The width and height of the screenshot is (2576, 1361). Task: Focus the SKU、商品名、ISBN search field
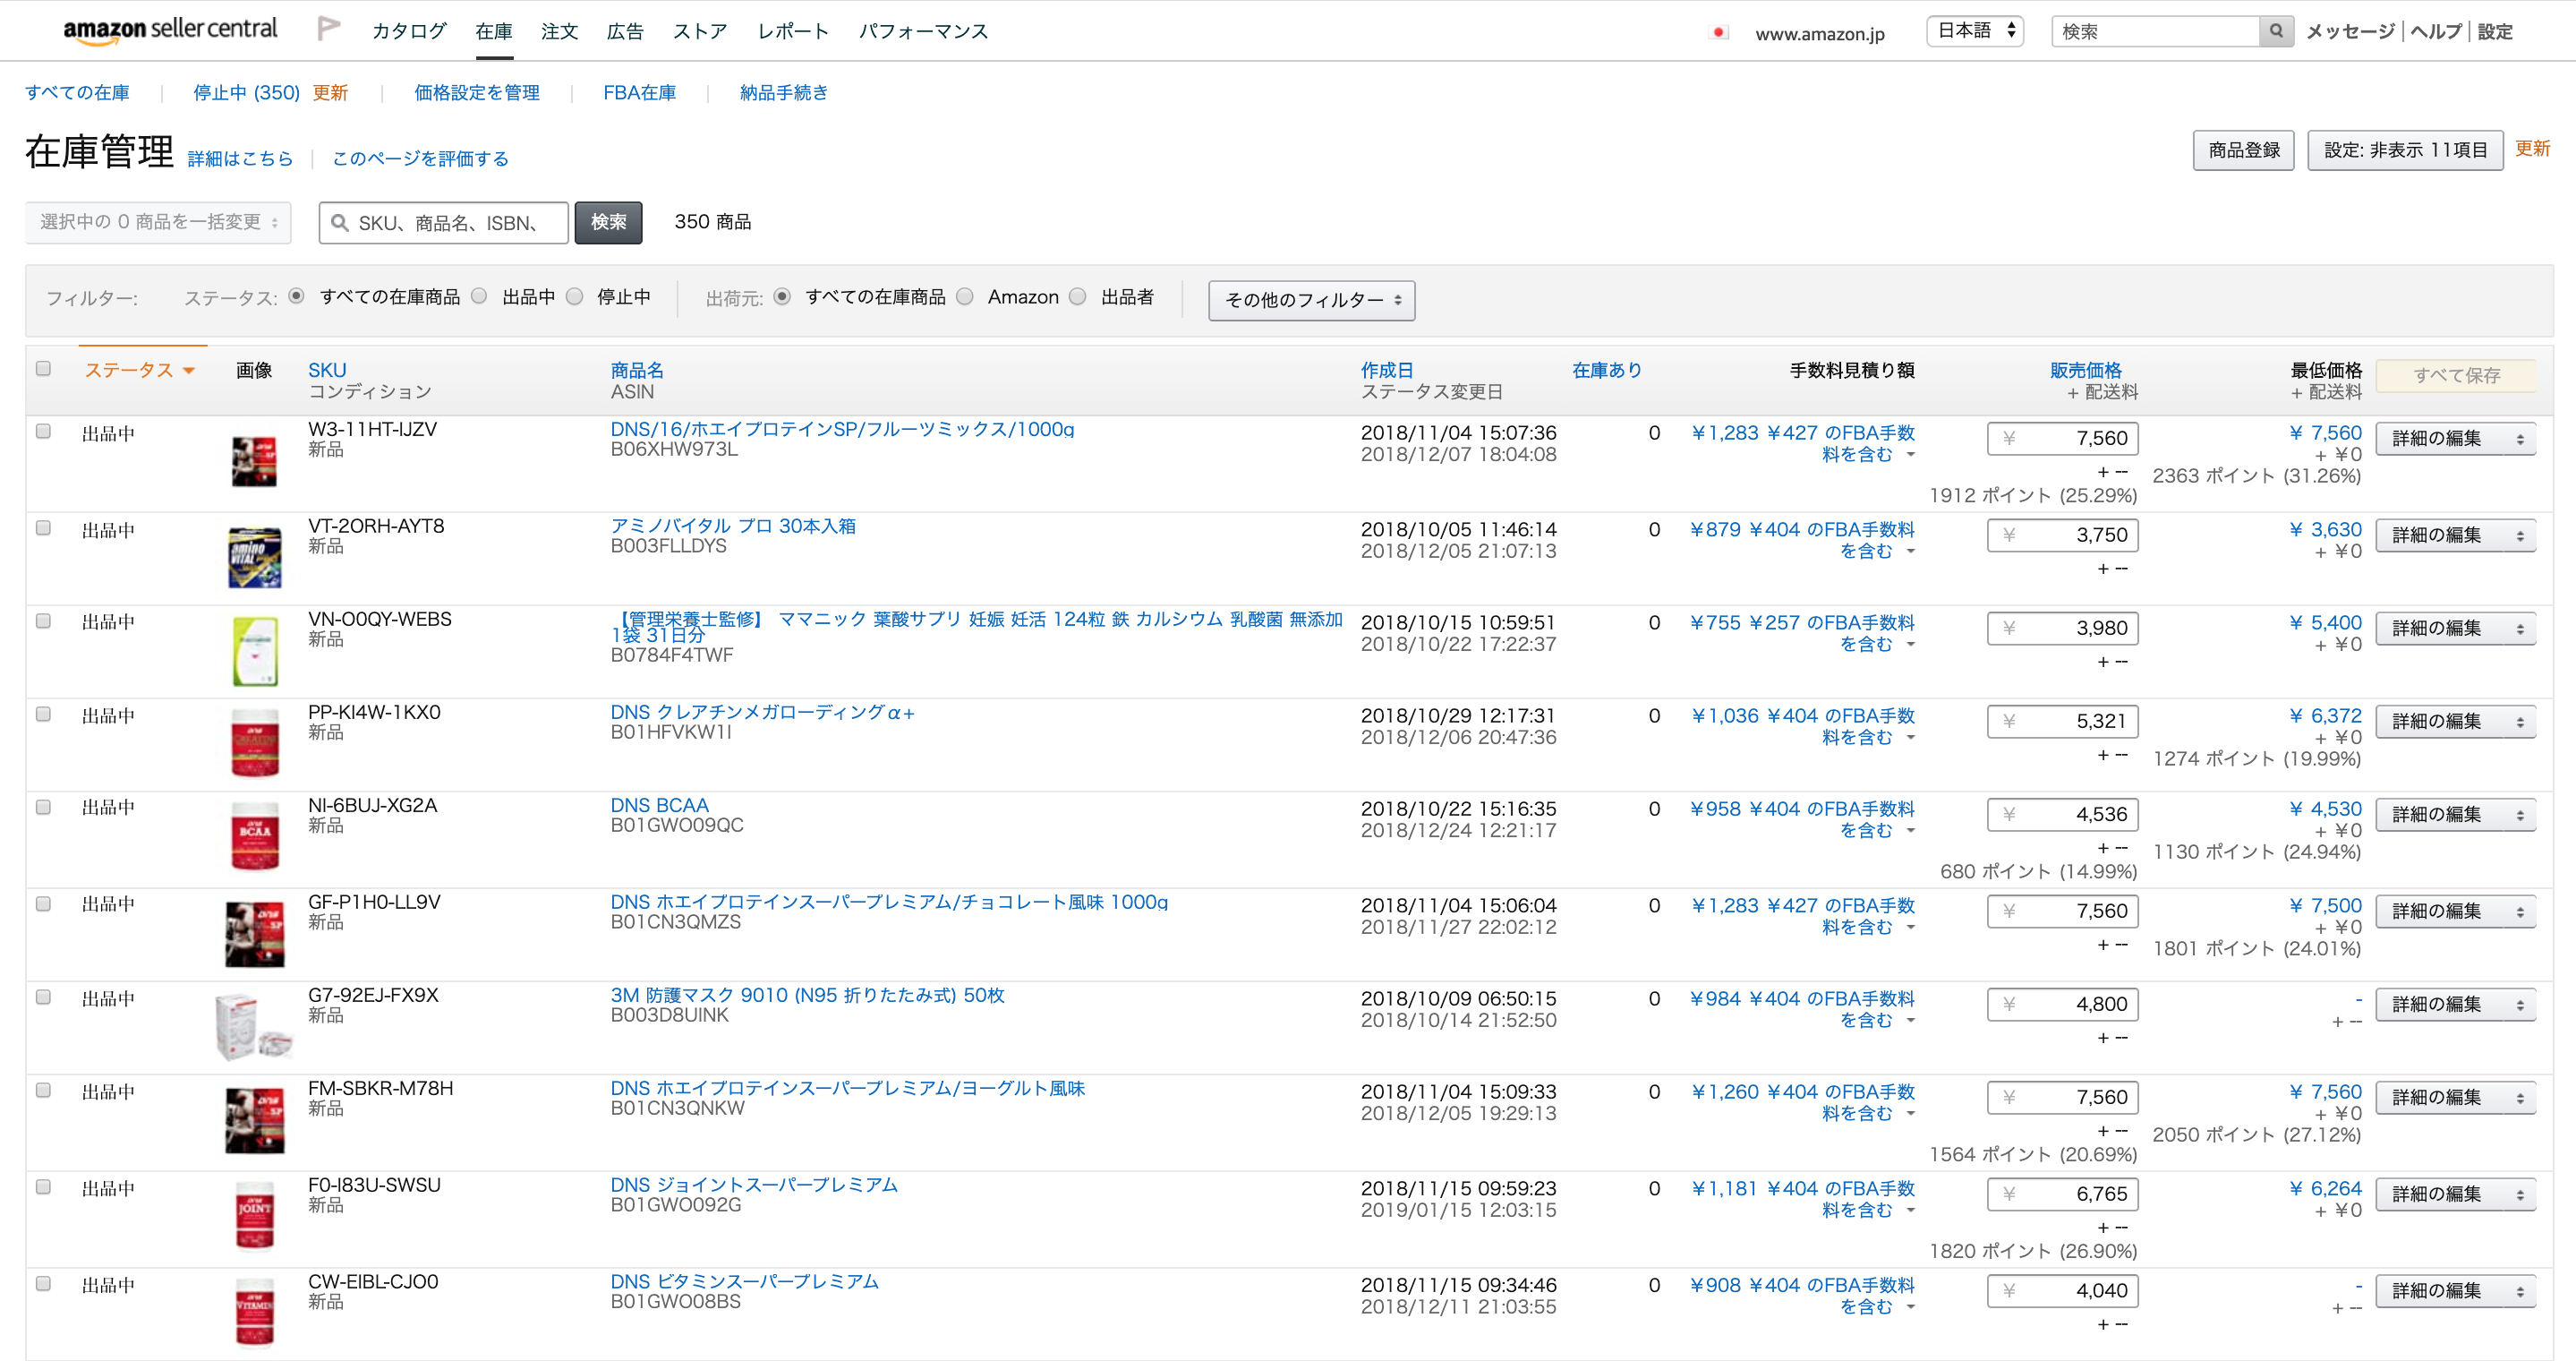pyautogui.click(x=444, y=223)
